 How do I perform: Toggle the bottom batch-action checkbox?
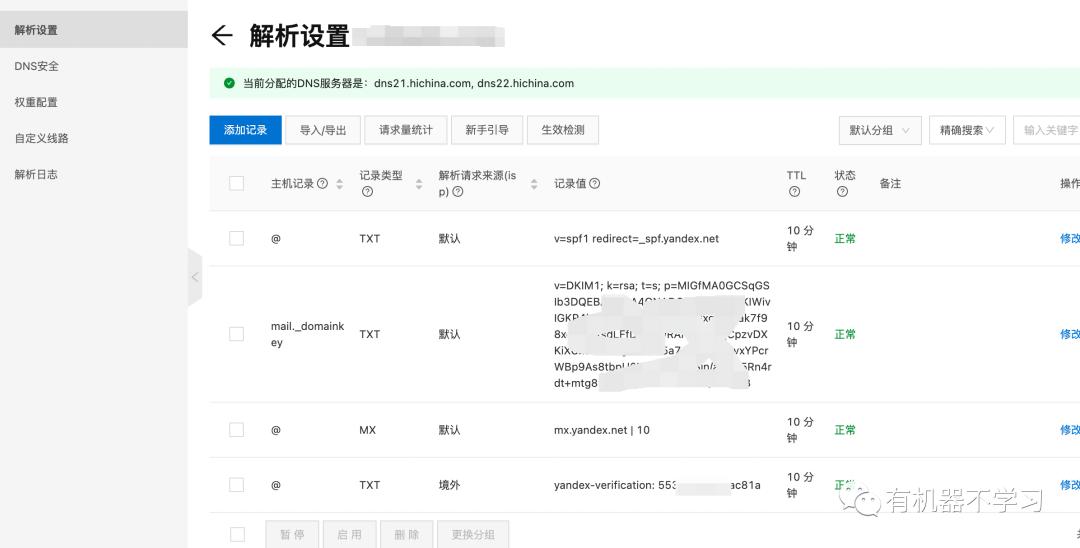pyautogui.click(x=237, y=534)
